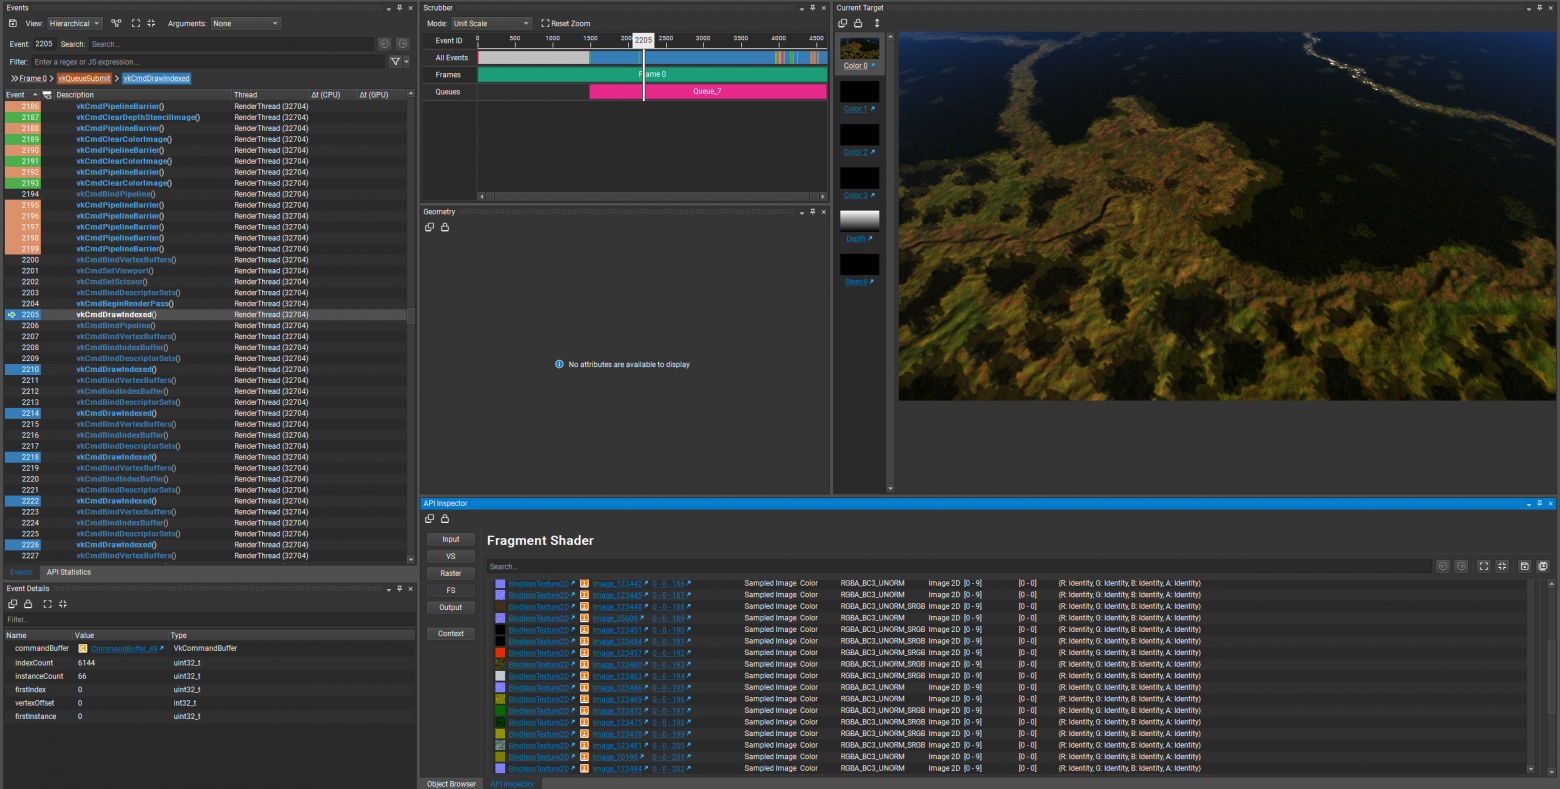
Task: Click red texture swatch in Image_123457 row
Action: click(501, 653)
